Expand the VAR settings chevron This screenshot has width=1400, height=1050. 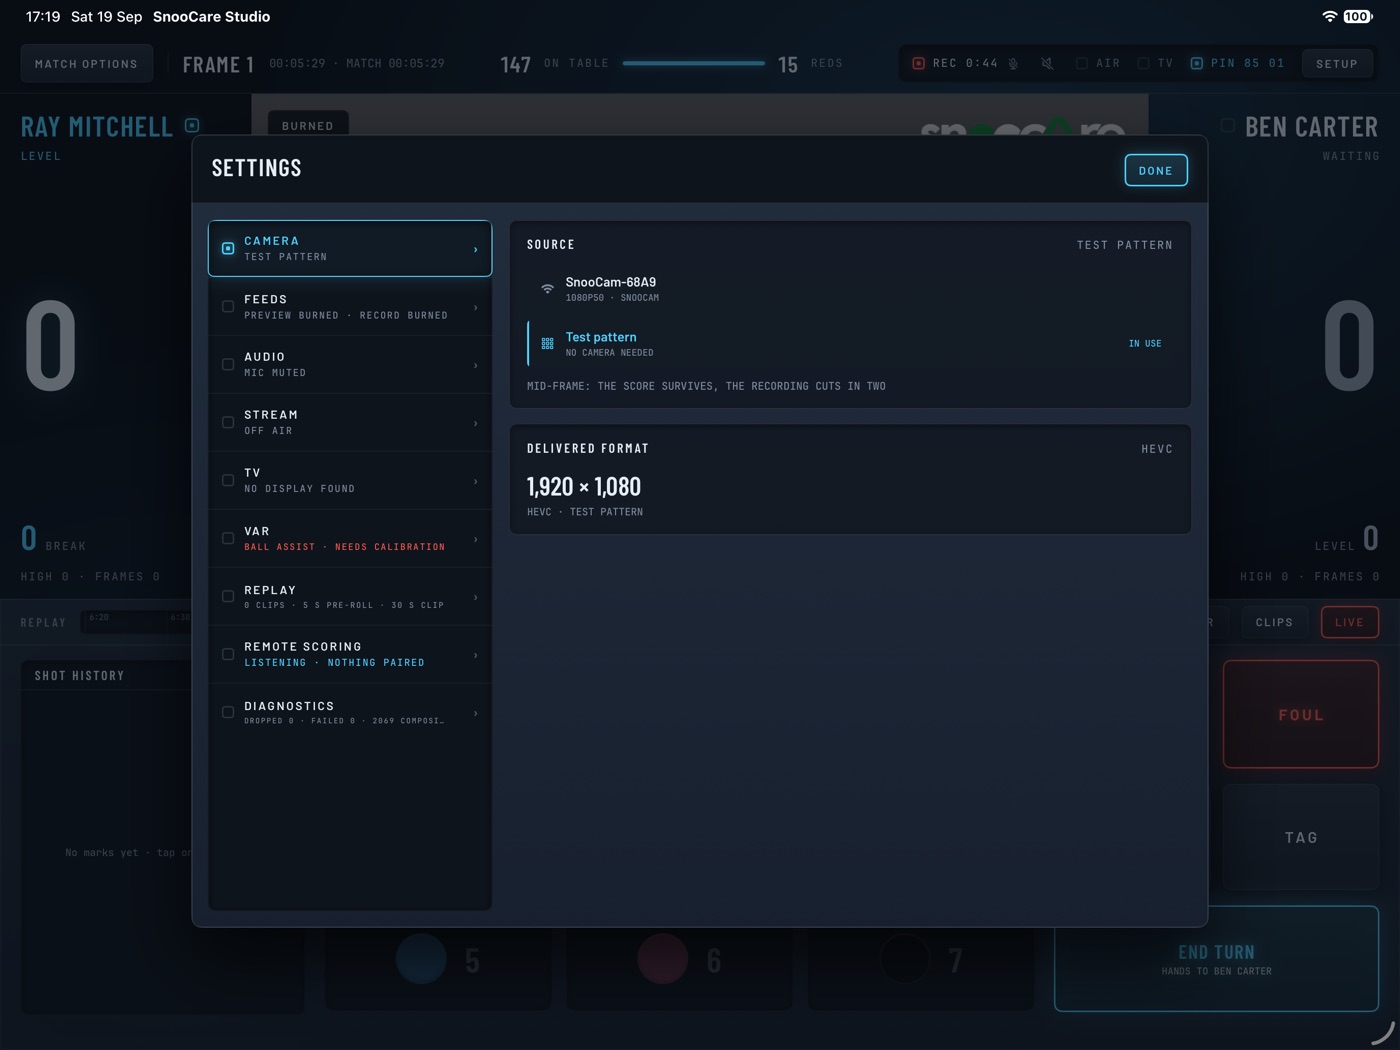475,539
